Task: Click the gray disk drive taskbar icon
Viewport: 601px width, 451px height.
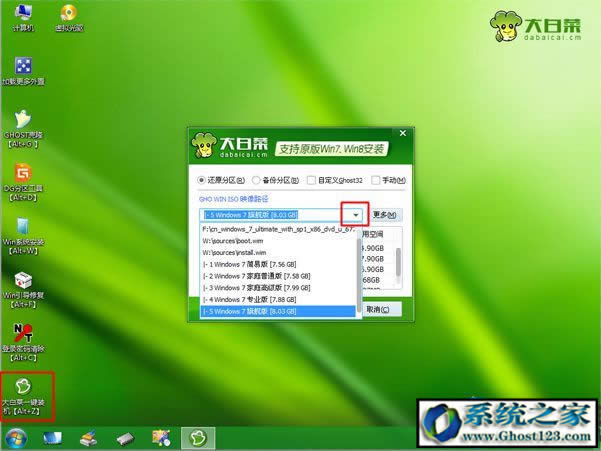Action: (125, 439)
